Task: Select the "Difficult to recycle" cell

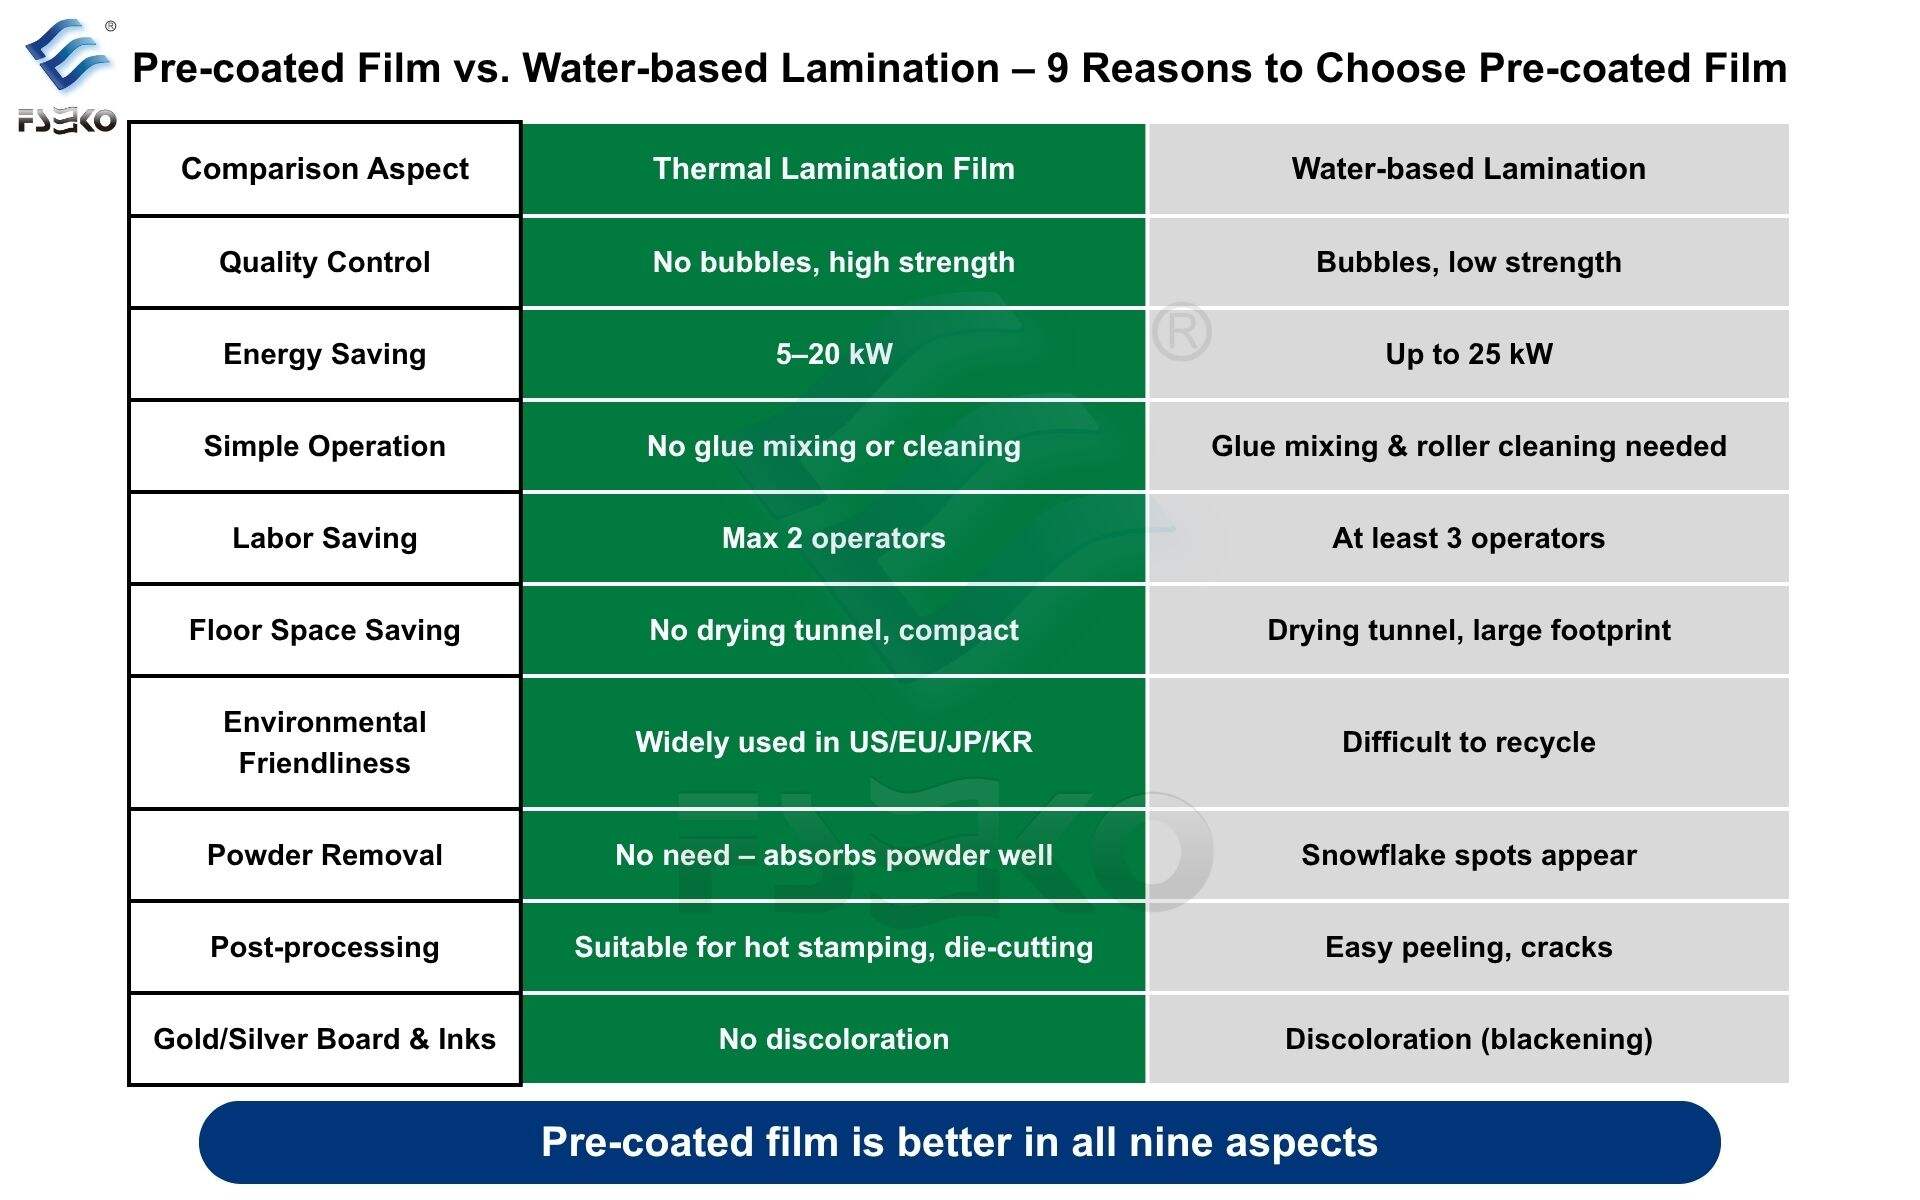Action: (x=1468, y=742)
